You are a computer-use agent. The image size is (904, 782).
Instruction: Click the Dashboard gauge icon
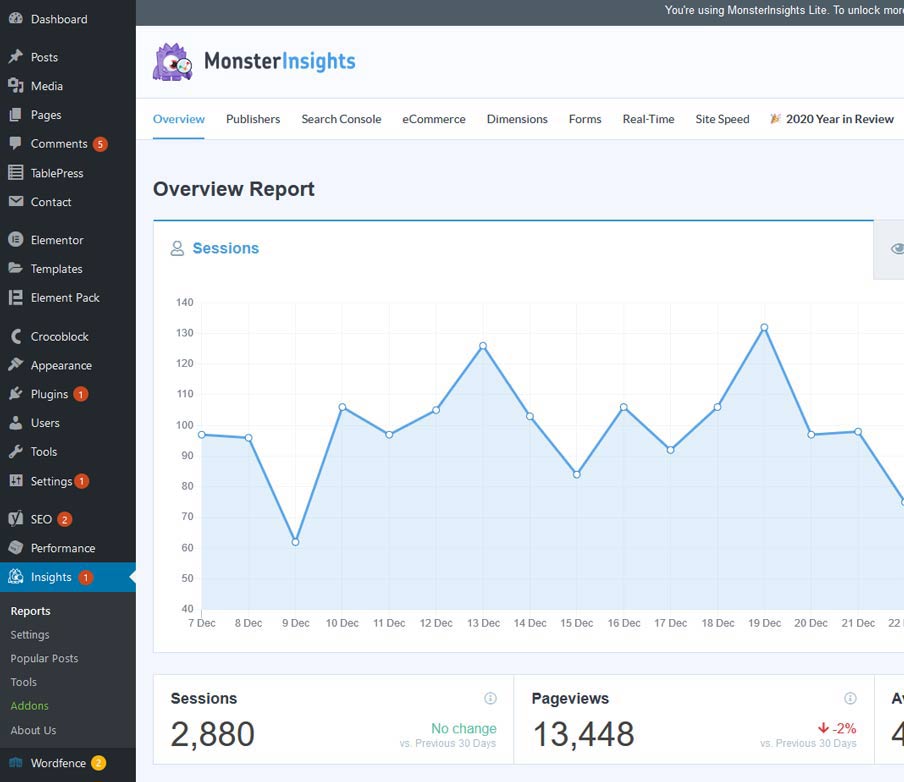pos(16,18)
